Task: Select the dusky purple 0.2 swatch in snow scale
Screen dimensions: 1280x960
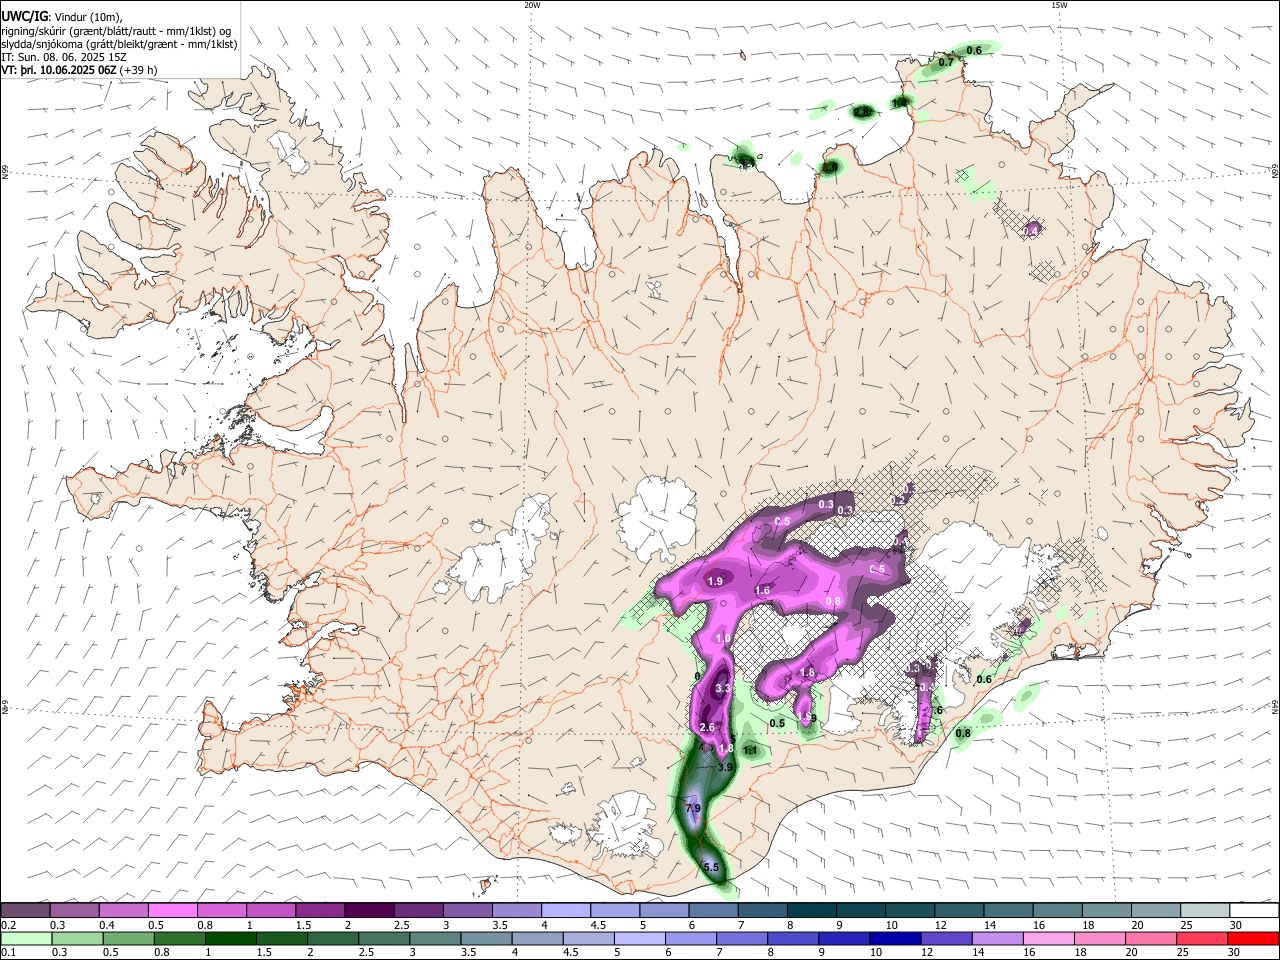Action: click(26, 910)
